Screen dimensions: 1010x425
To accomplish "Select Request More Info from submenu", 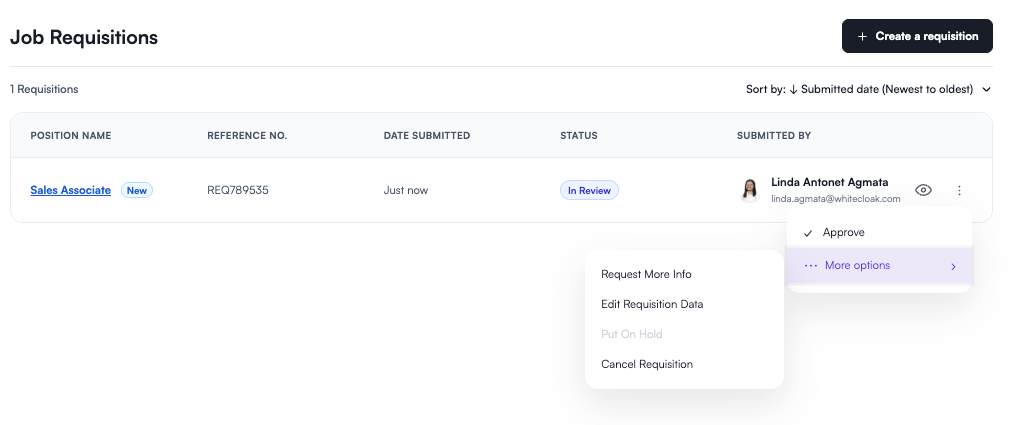I will coord(646,274).
